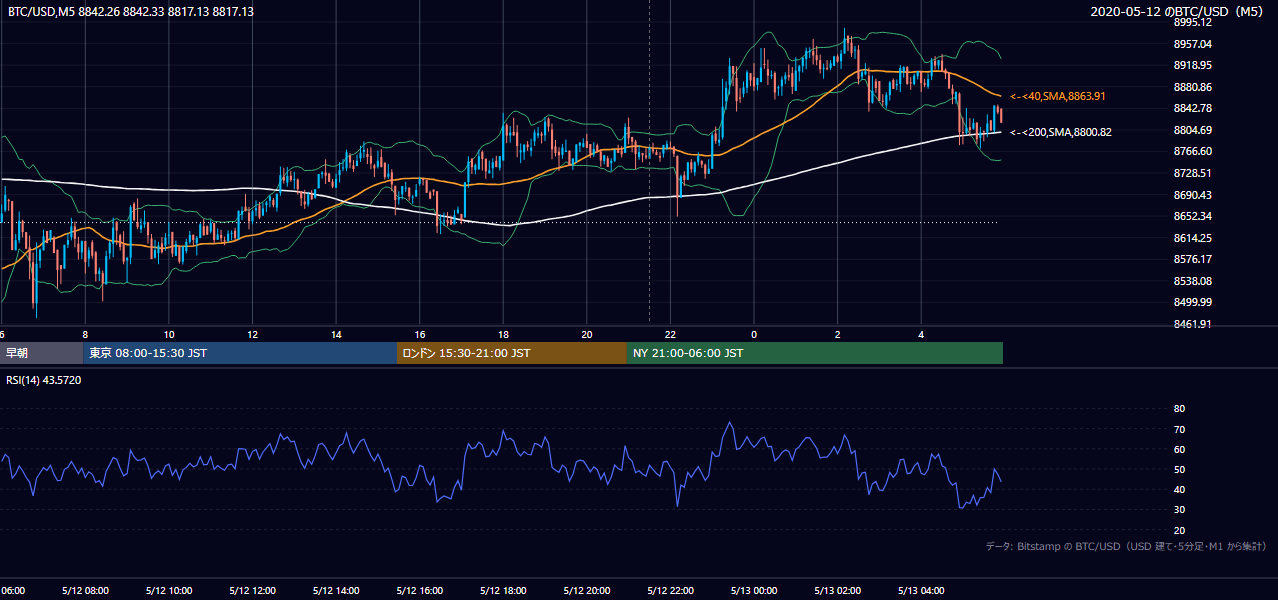Click the Bitstamp data source note
1278x600 pixels.
(x=1126, y=547)
